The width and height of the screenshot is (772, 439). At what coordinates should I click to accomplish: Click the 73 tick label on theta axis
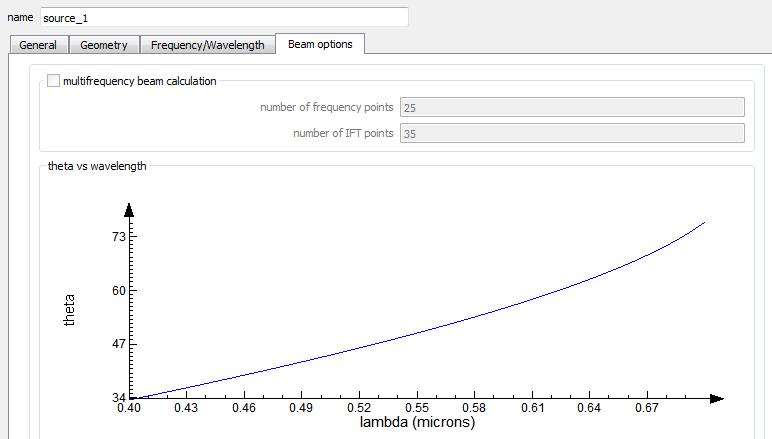[119, 237]
